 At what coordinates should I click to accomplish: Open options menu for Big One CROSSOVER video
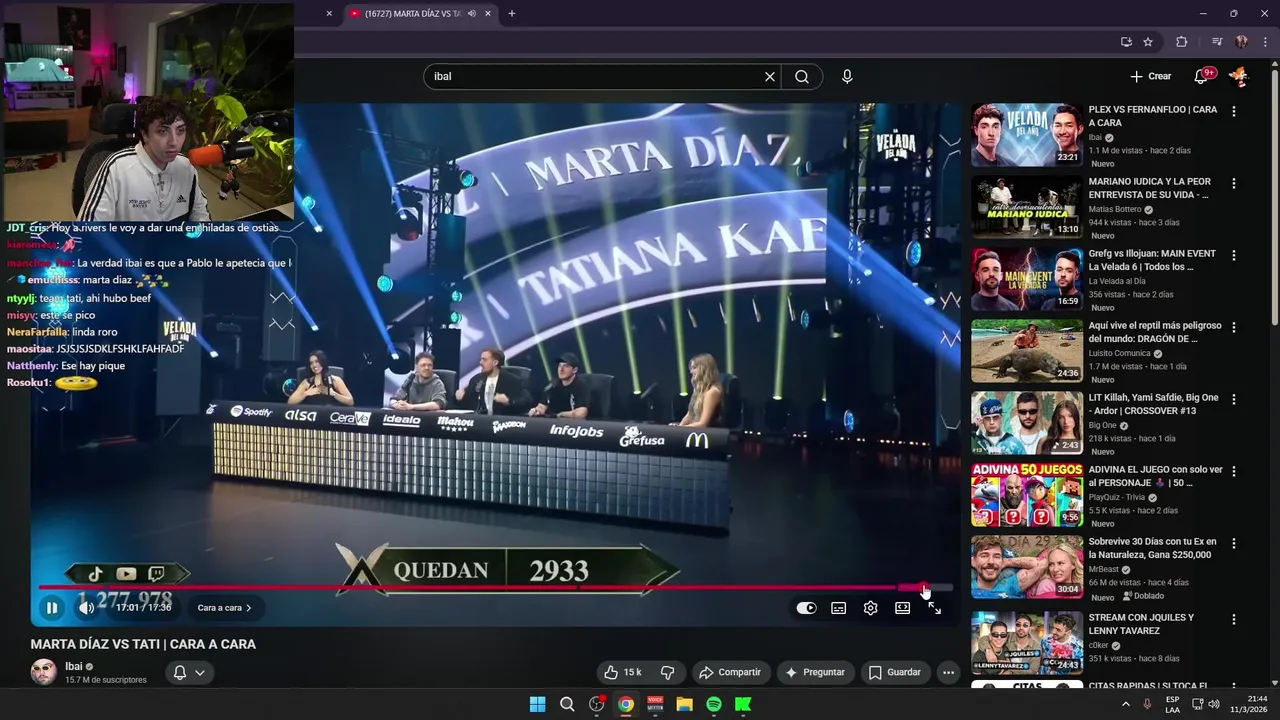click(x=1234, y=399)
